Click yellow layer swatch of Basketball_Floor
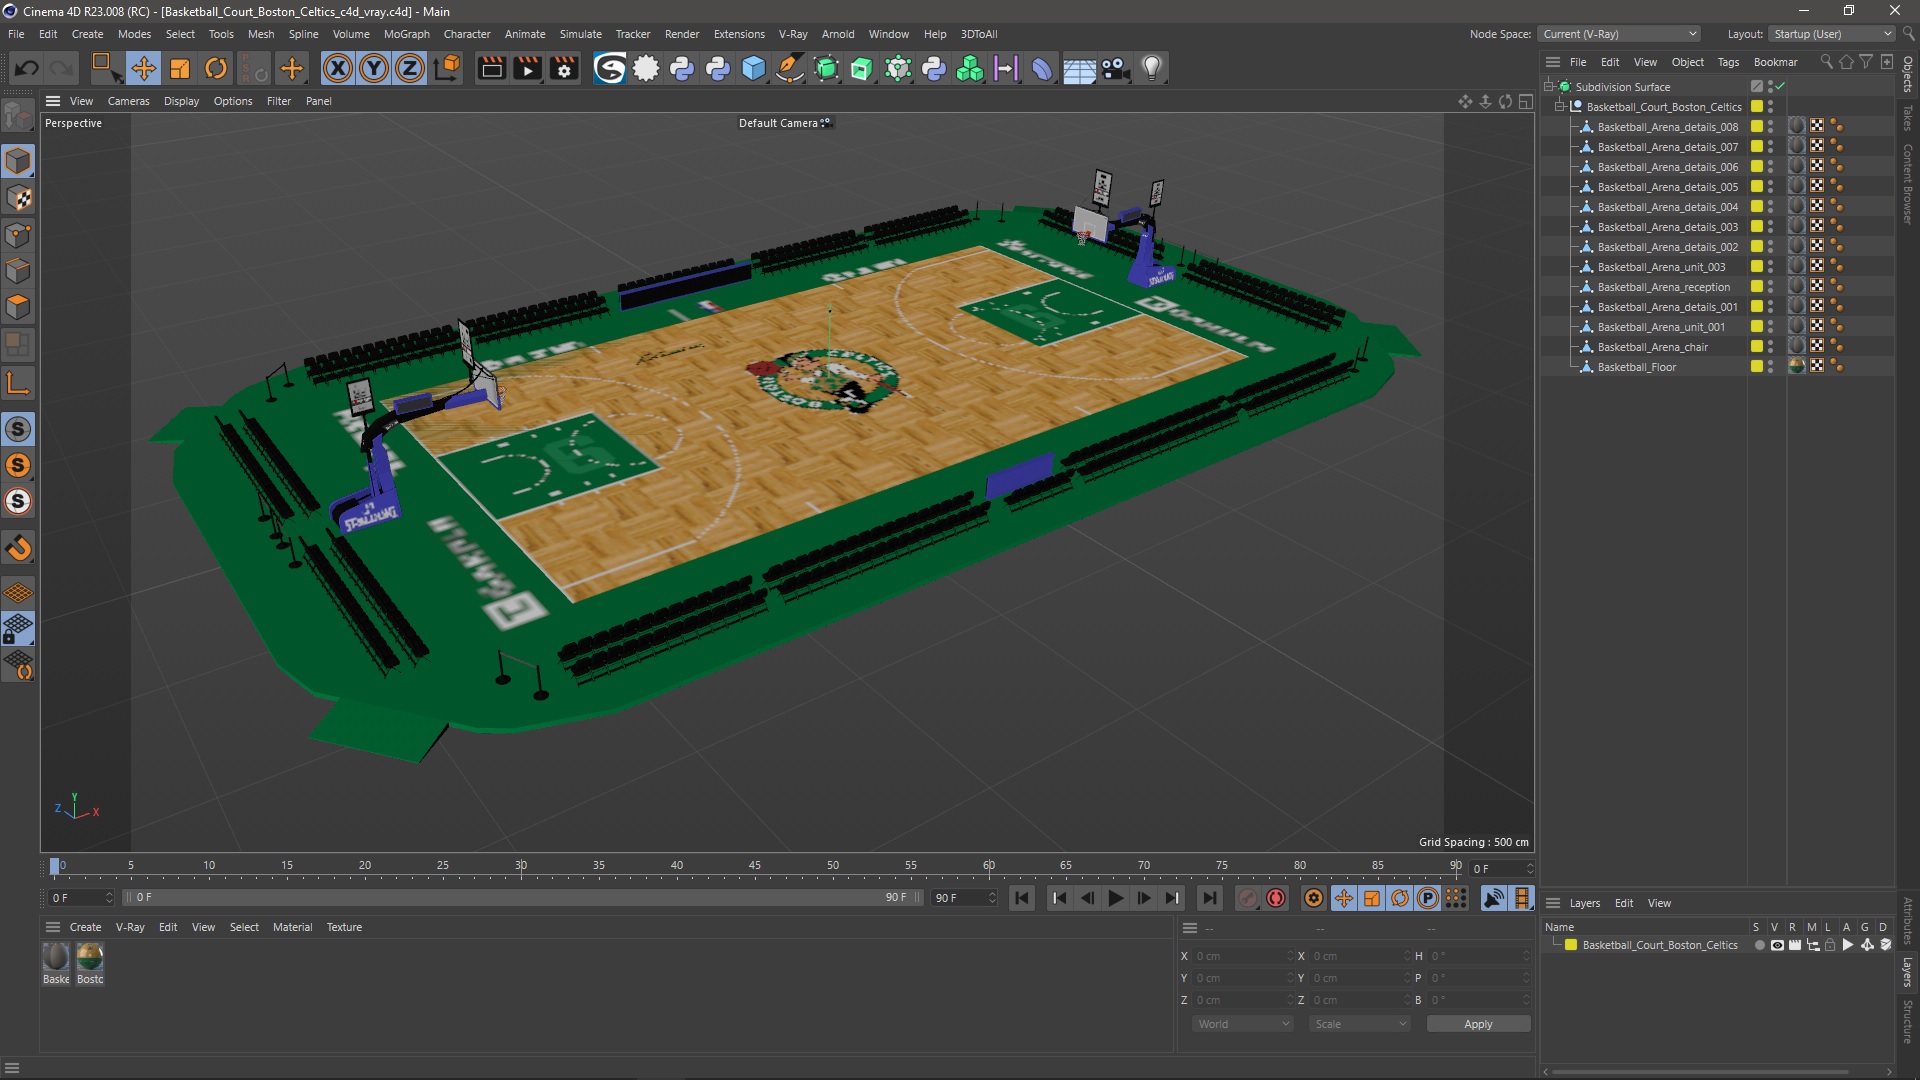Screen dimensions: 1920x1080 point(1757,367)
